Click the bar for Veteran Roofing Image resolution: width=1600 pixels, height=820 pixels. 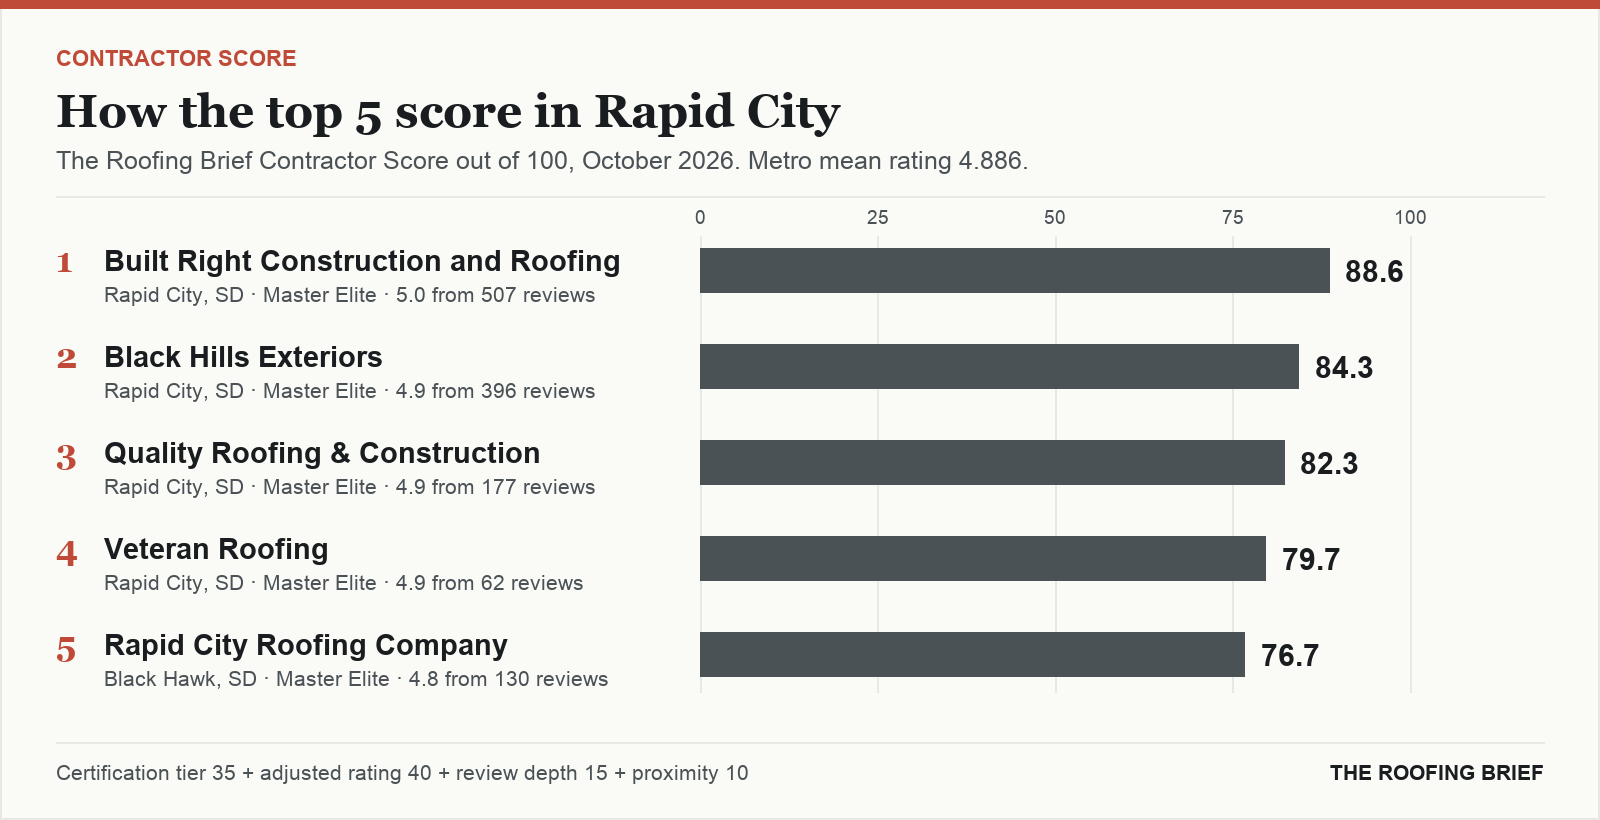(983, 558)
